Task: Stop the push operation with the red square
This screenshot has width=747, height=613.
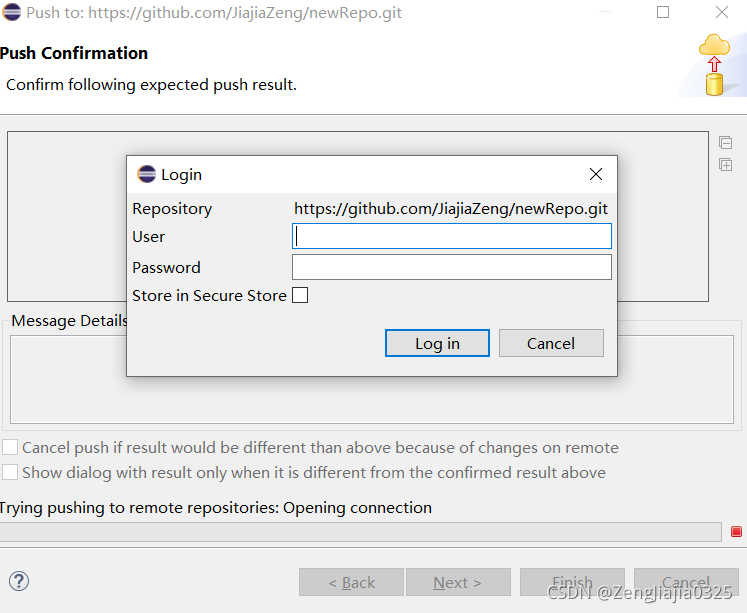Action: click(736, 531)
